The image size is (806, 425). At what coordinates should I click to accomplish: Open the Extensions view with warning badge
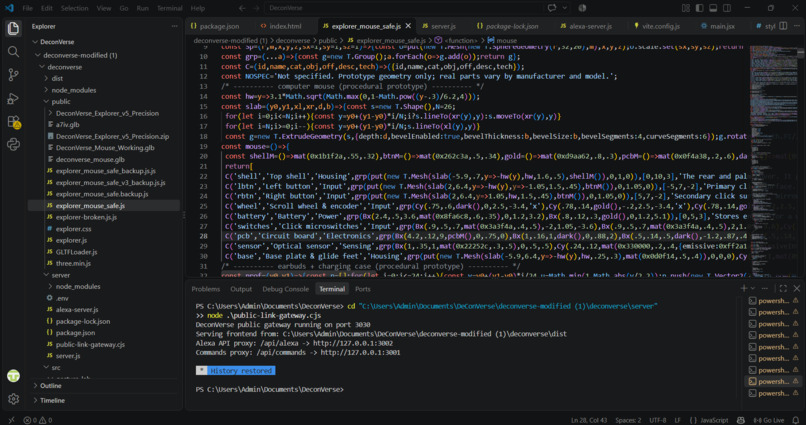click(x=13, y=122)
